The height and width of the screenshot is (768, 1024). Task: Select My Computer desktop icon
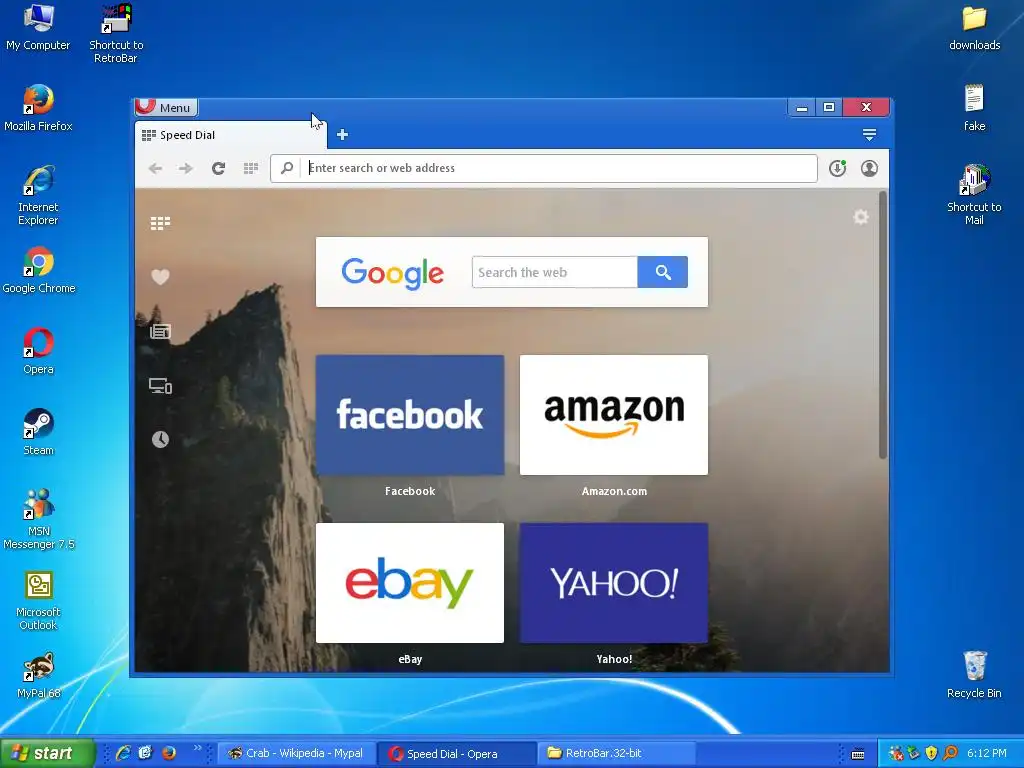[x=38, y=27]
